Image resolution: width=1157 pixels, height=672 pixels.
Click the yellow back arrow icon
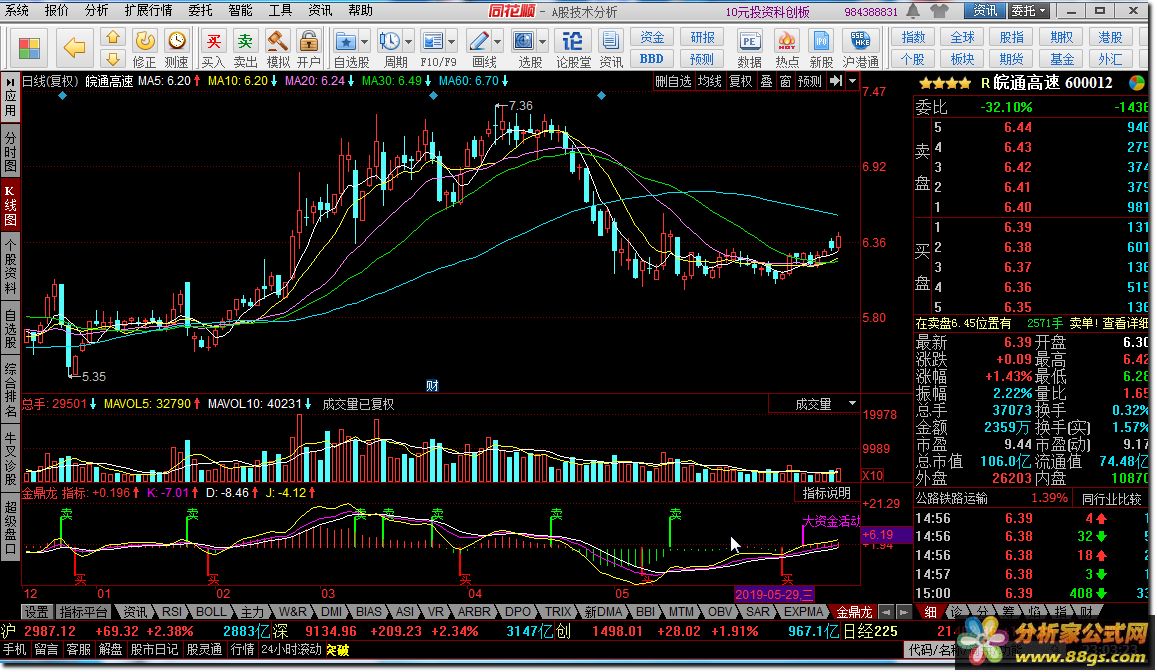coord(74,48)
